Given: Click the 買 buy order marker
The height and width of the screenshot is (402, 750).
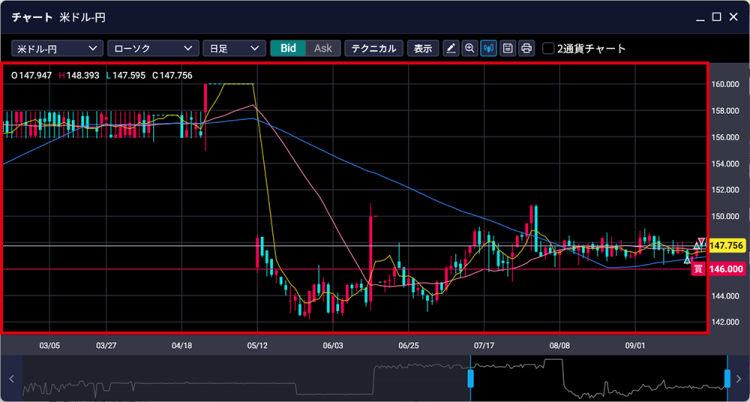Looking at the screenshot, I should click(699, 269).
